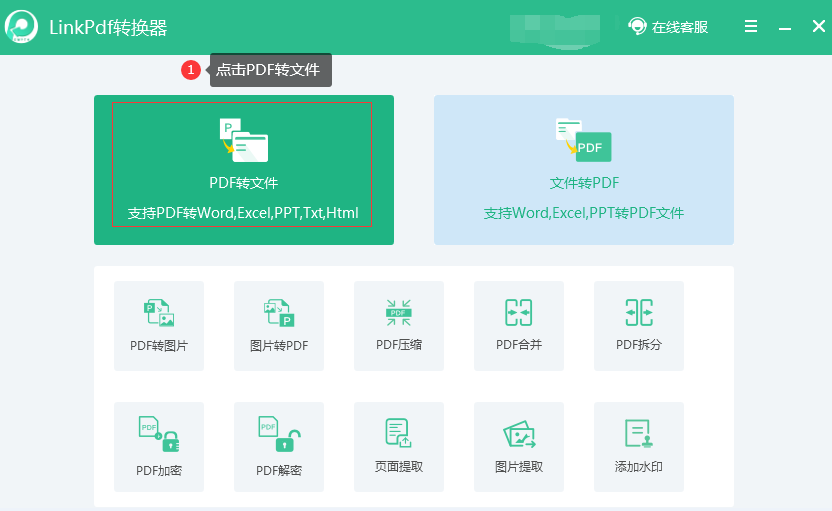The height and width of the screenshot is (511, 832).
Task: Open the PDF解密 unlock icon
Action: click(279, 434)
